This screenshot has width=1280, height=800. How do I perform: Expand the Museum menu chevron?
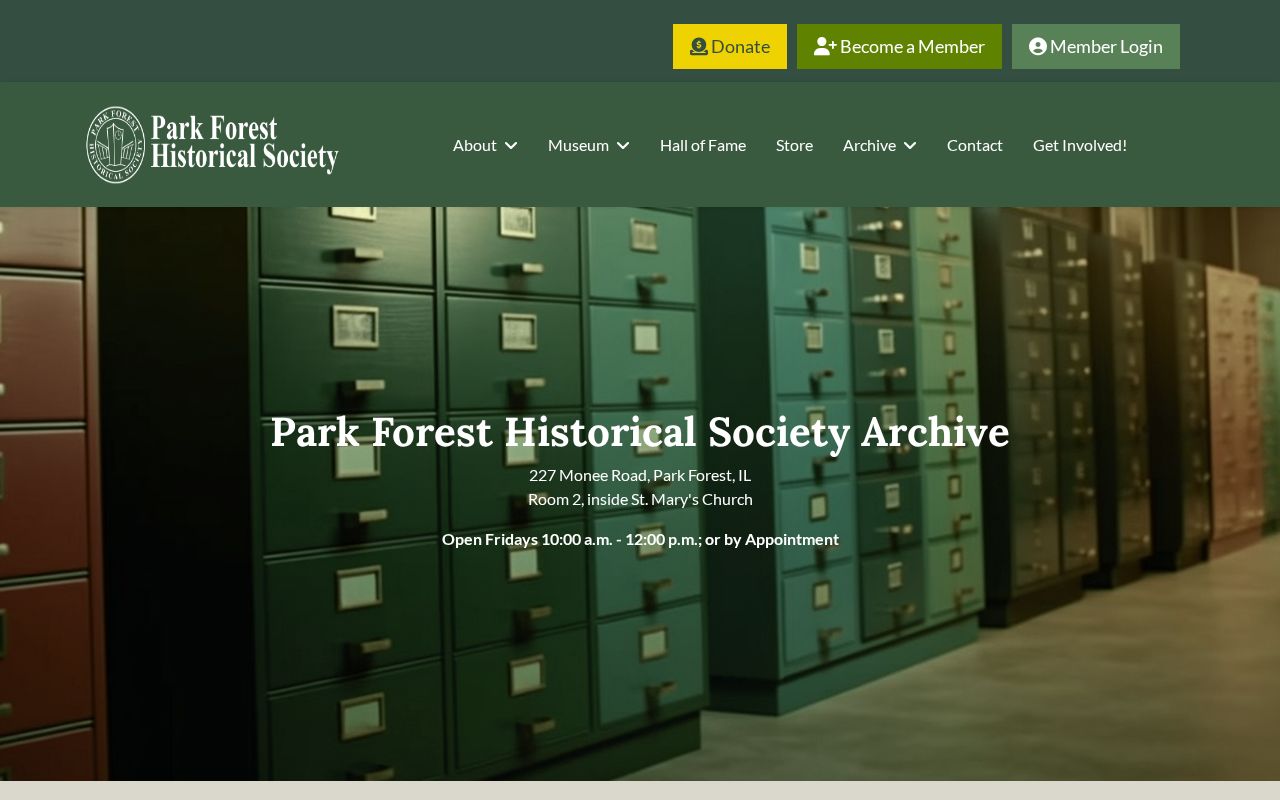point(623,146)
